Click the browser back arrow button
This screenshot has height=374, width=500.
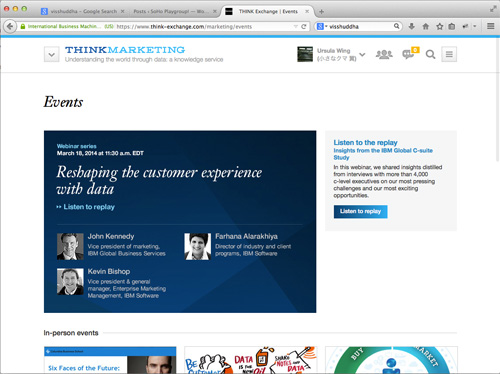[x=10, y=26]
